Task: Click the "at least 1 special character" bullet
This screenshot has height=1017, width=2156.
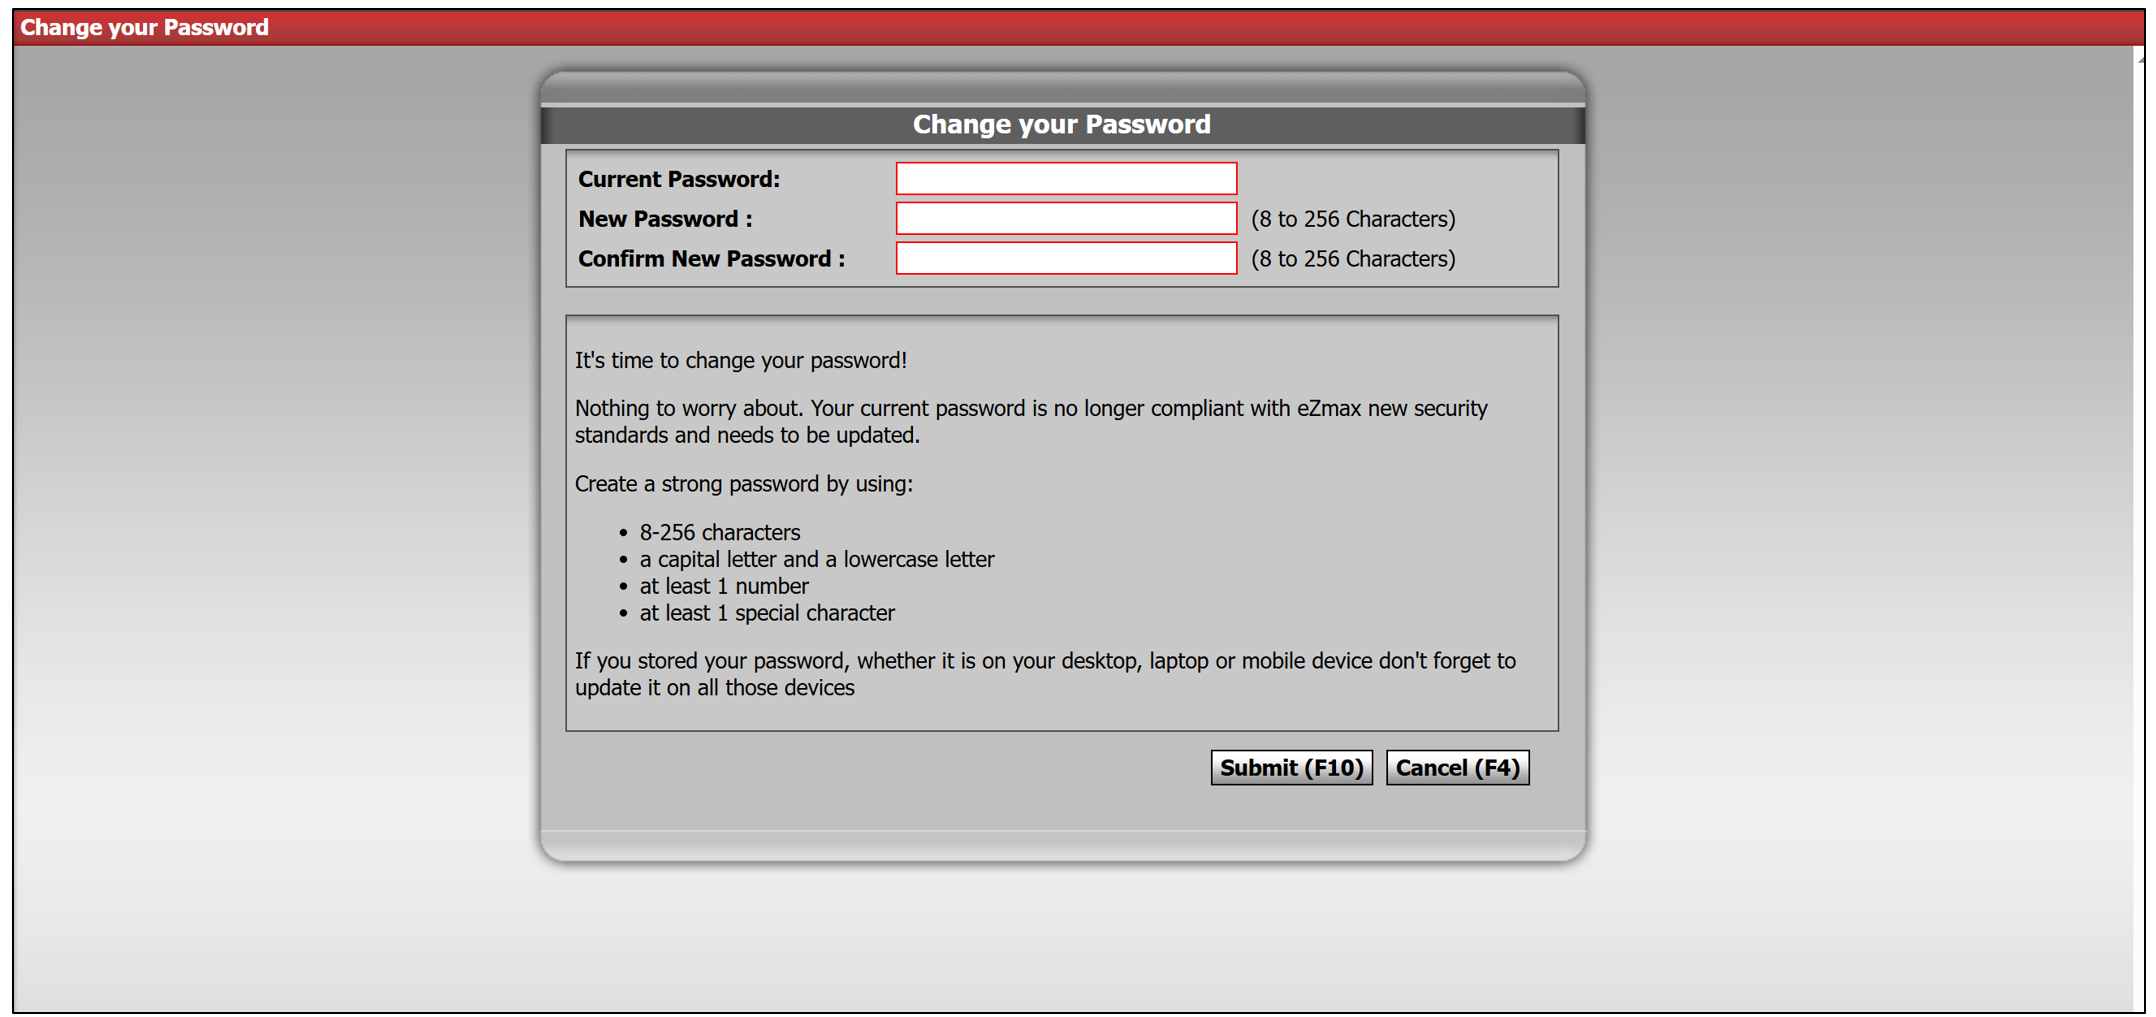Action: 767,613
